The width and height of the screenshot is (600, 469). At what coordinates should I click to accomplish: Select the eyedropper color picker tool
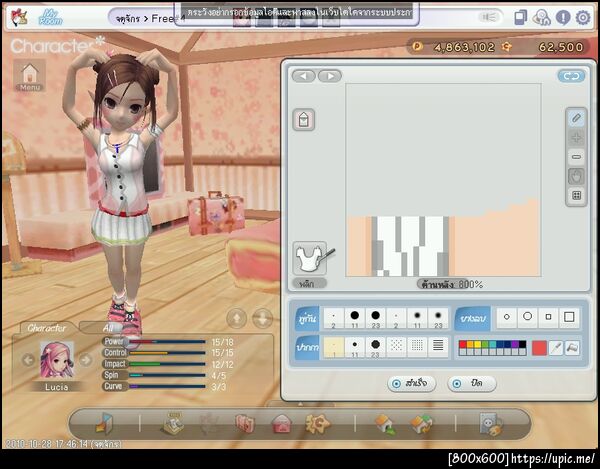coord(556,348)
